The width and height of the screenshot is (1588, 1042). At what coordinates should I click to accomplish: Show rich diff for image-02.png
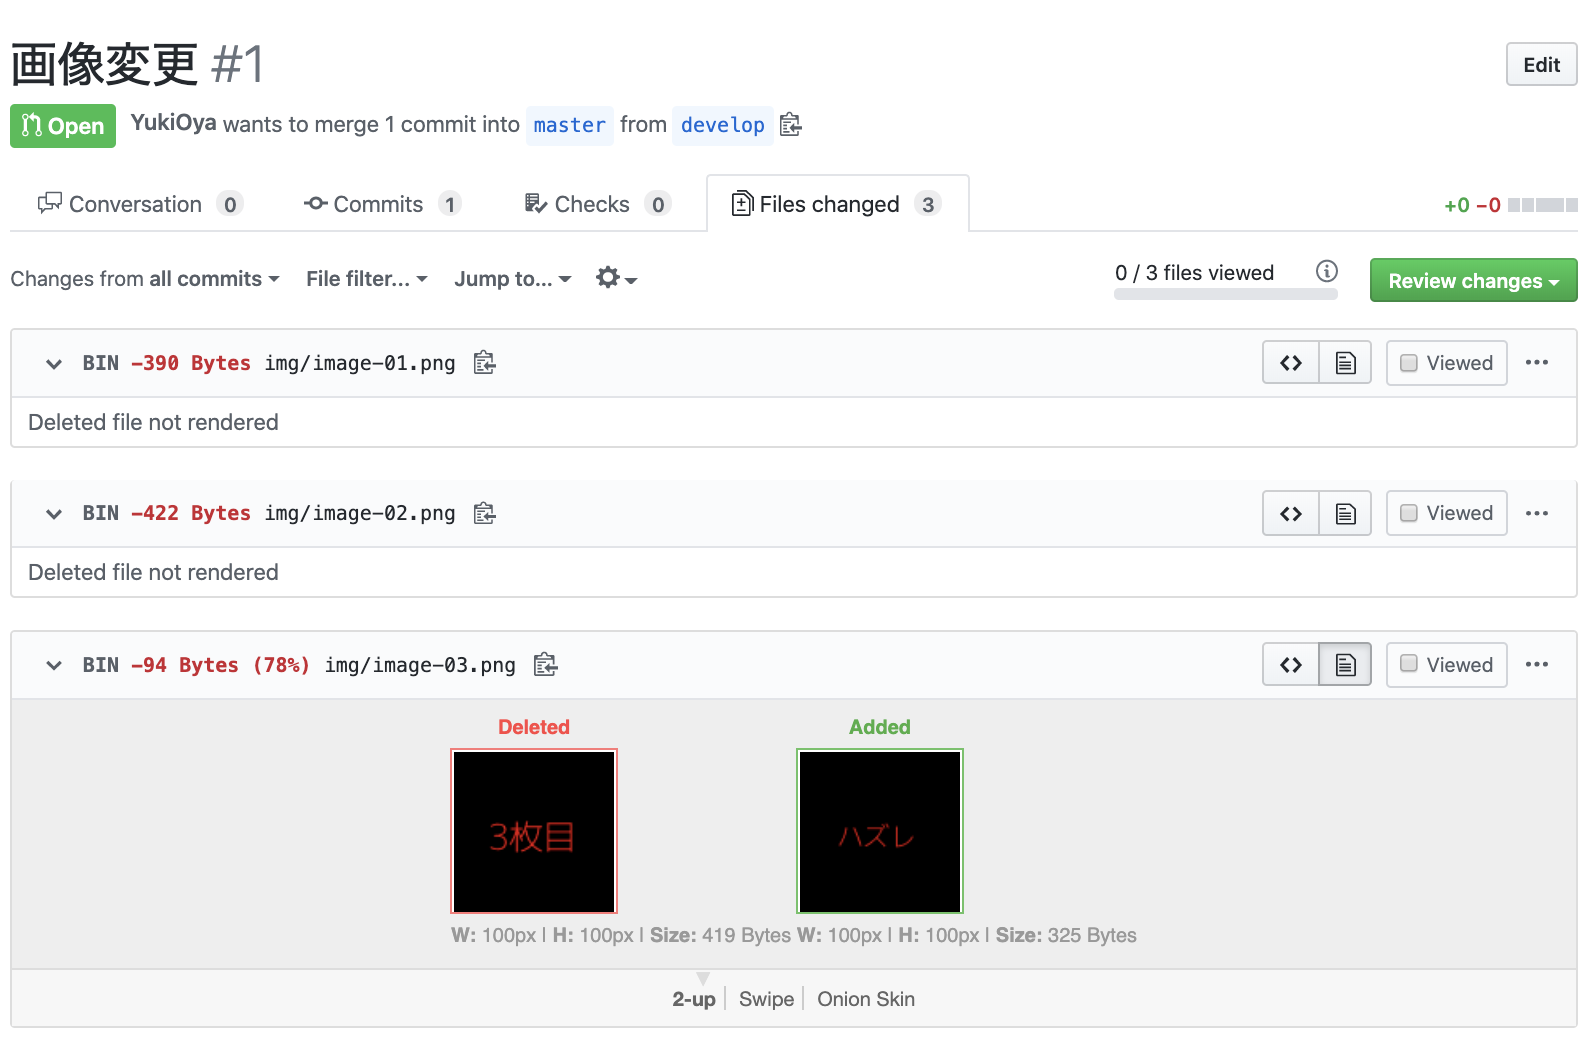[1346, 513]
